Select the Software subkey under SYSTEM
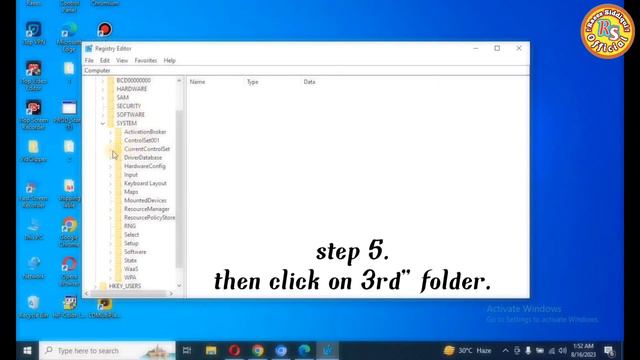The image size is (640, 360). pyautogui.click(x=135, y=252)
